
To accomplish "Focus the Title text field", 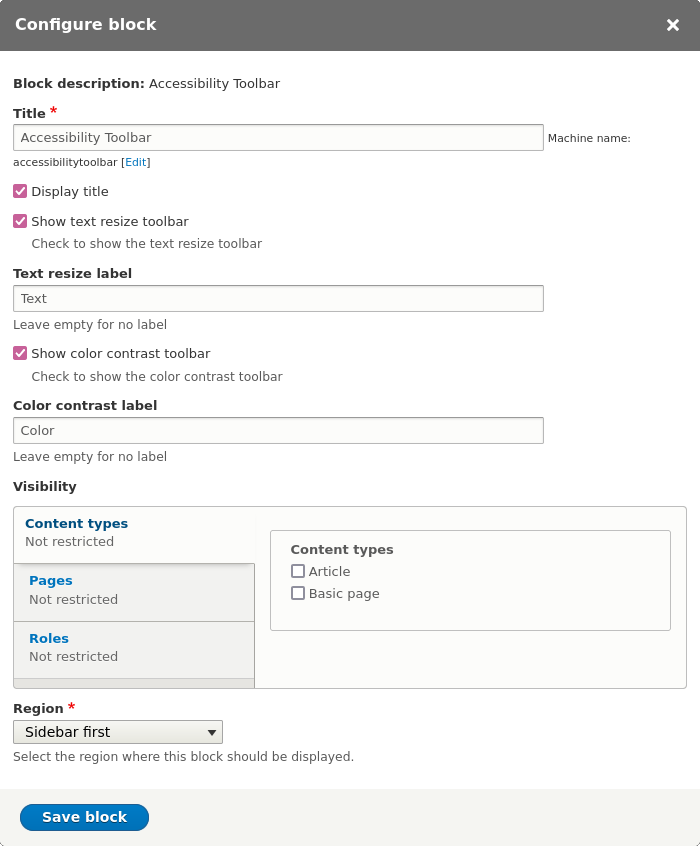I will point(278,137).
